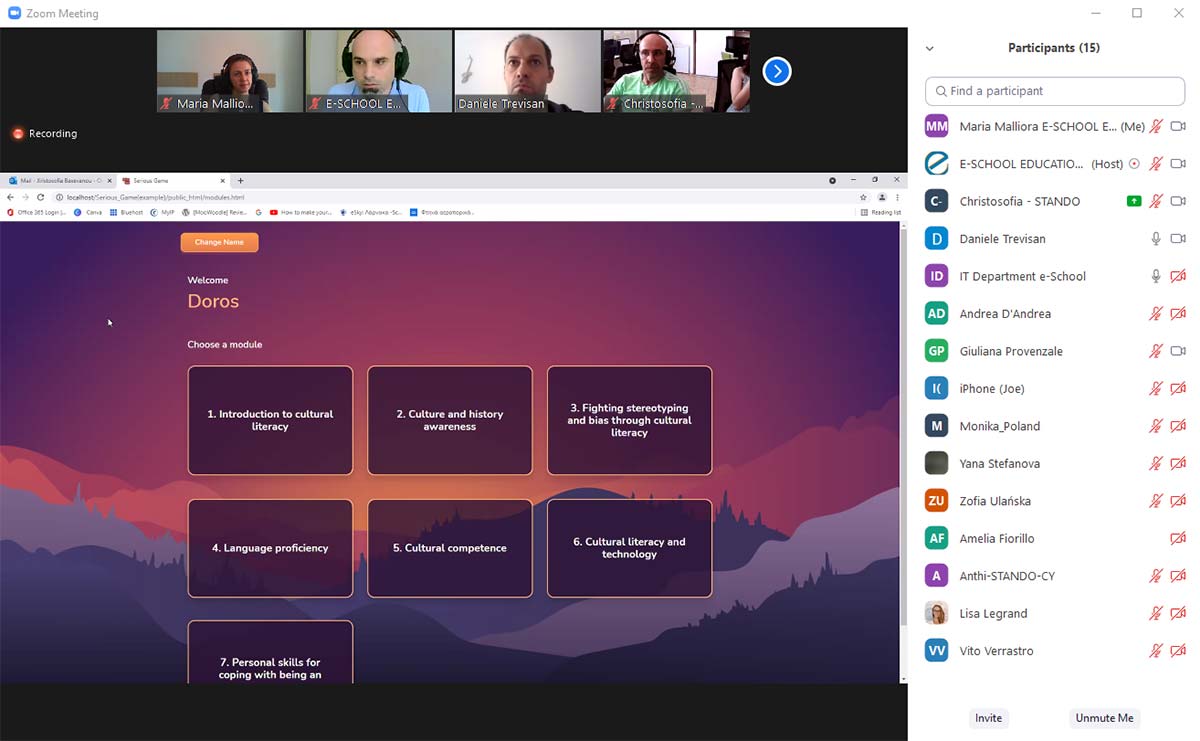Click the camera icon beside Giuliana Provenzale
Screen dimensions: 1200x741
(1178, 351)
